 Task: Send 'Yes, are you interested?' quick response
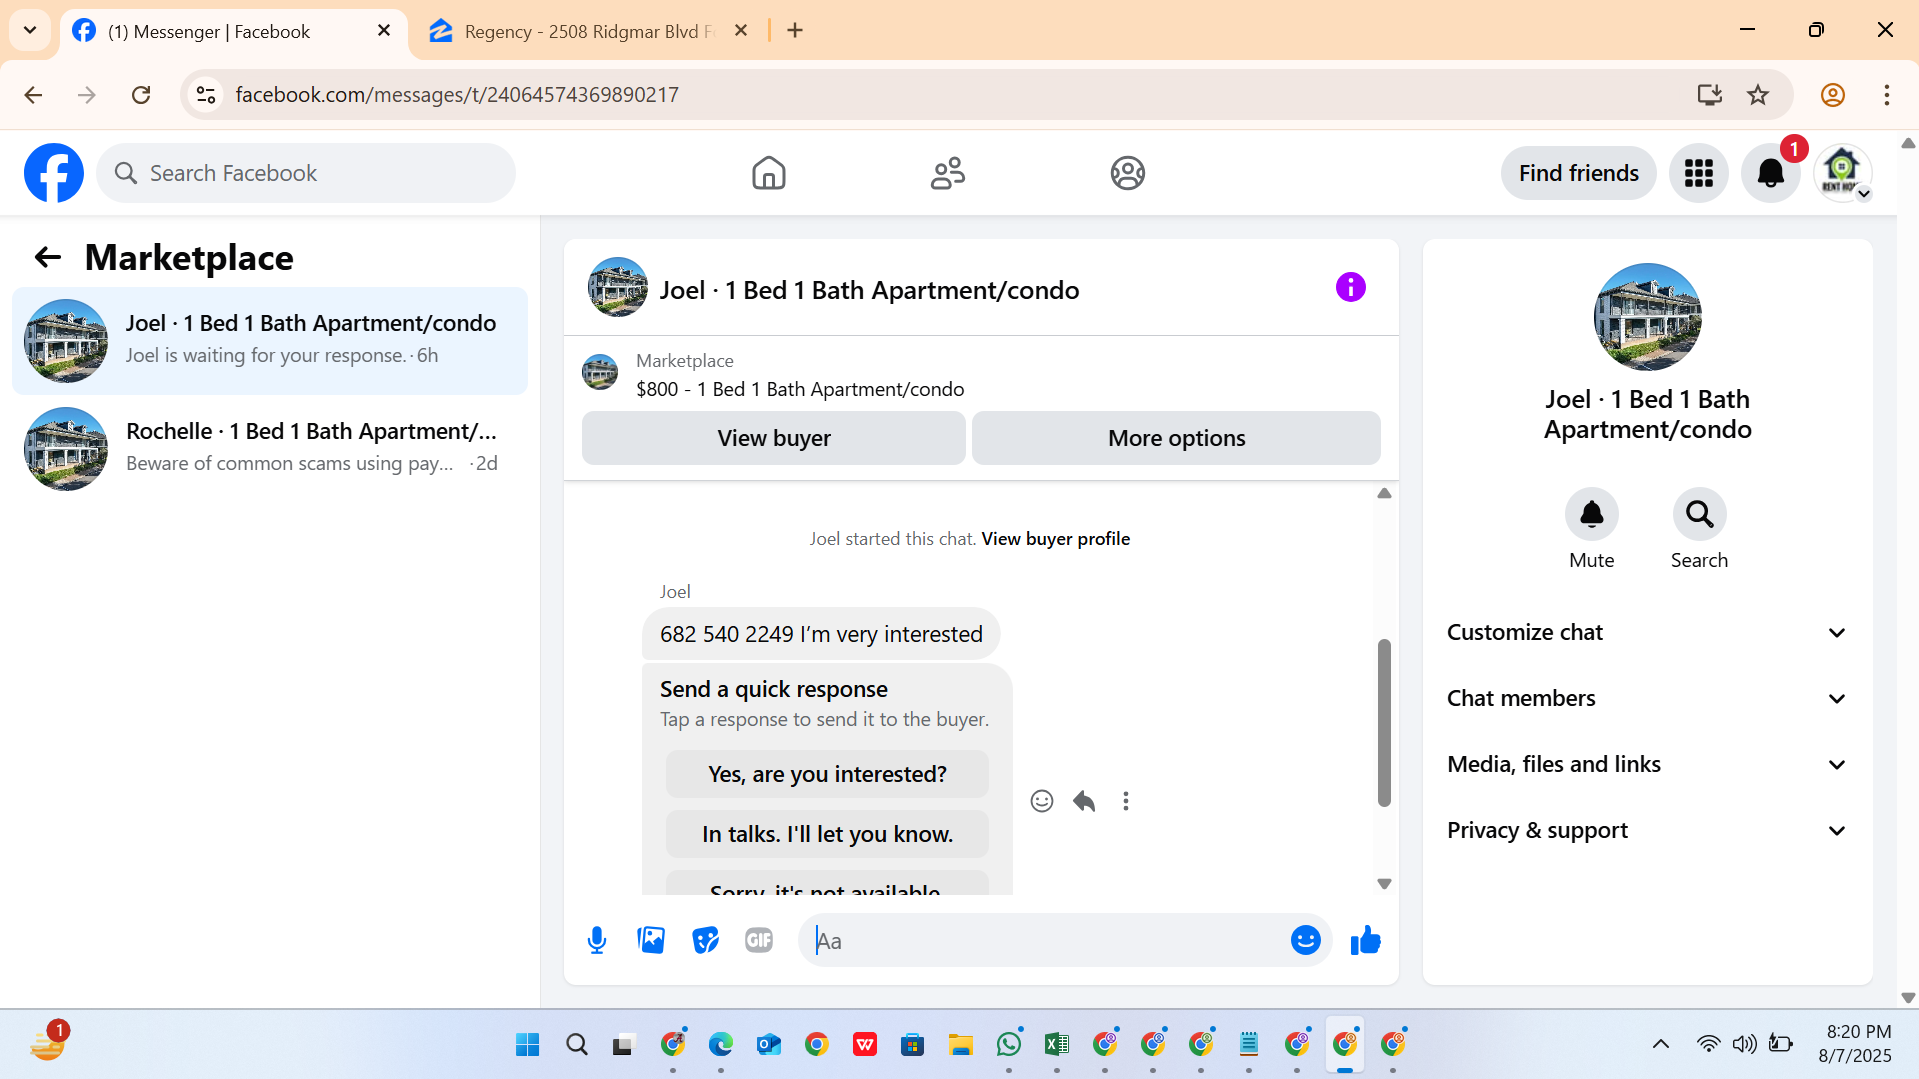point(827,774)
